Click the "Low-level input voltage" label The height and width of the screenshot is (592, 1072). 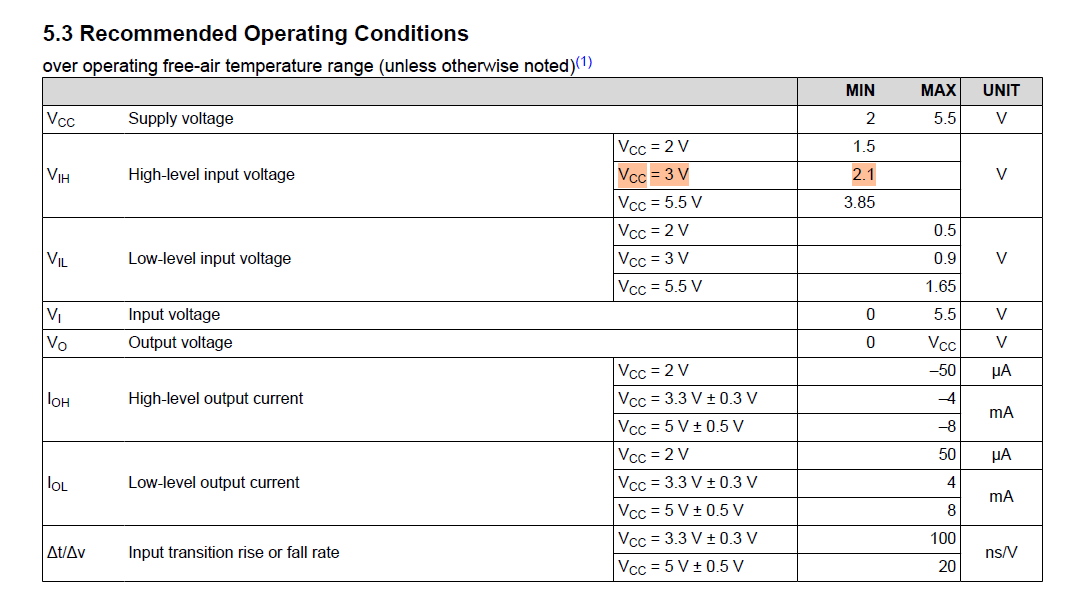209,259
